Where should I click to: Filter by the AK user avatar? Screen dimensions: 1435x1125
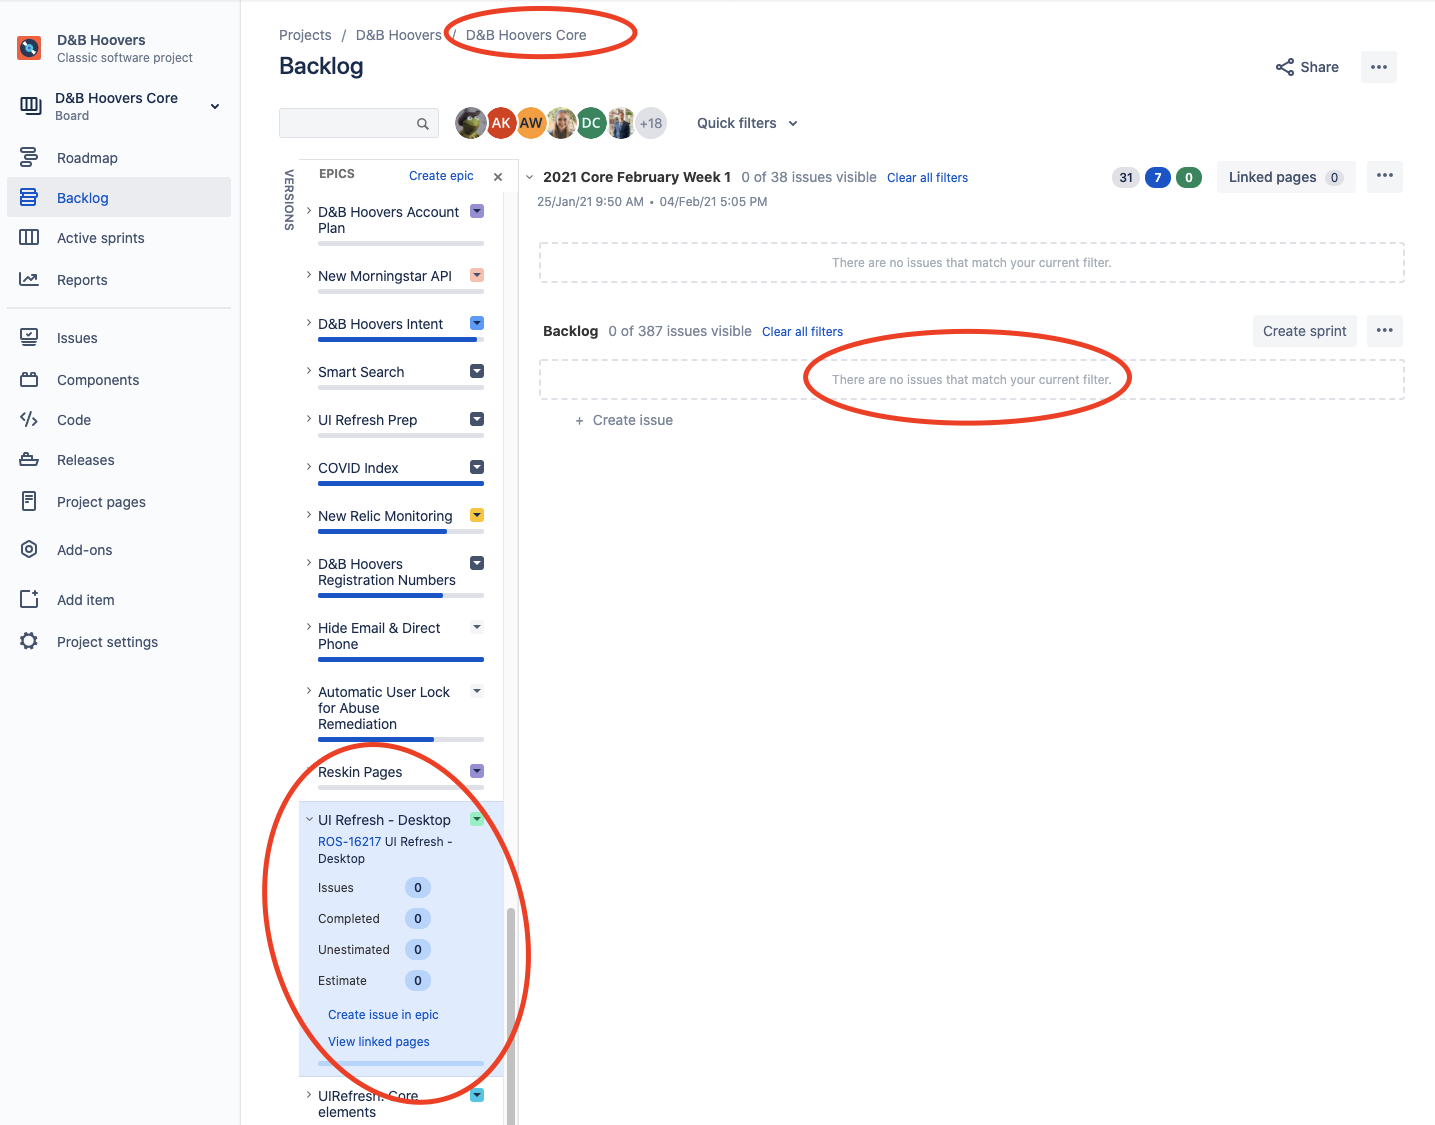pos(501,123)
